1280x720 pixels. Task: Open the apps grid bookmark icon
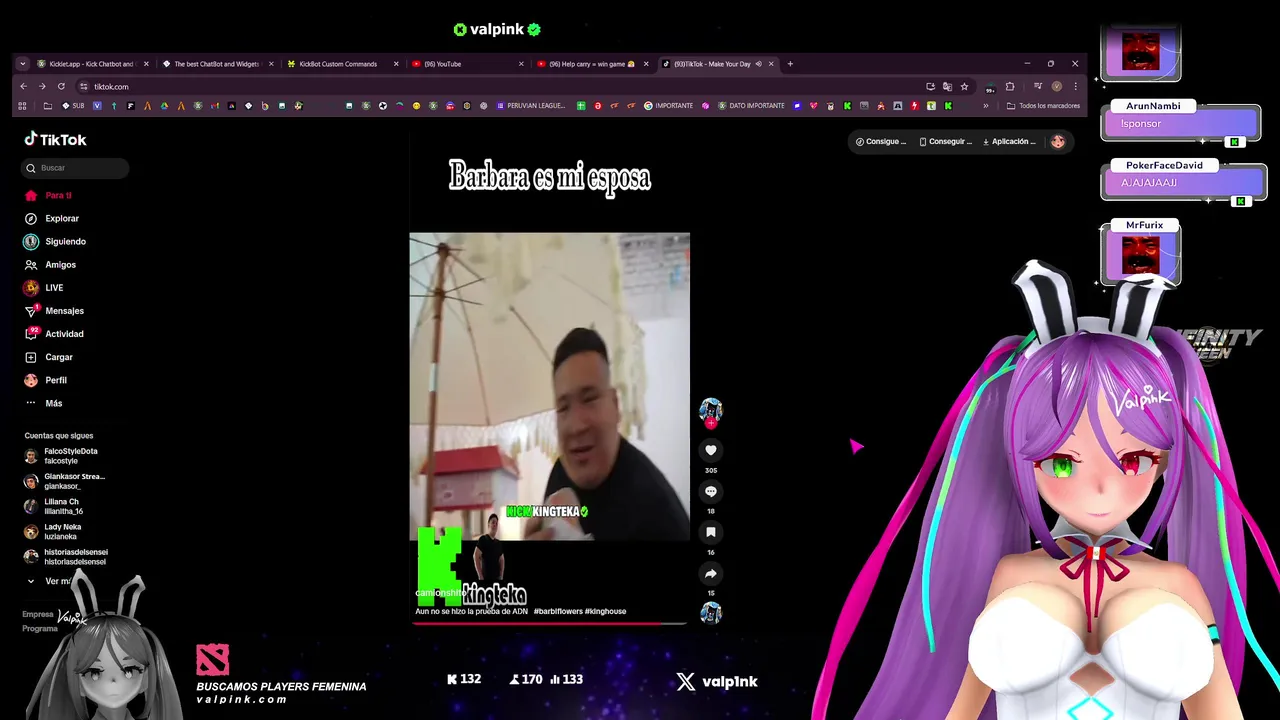coord(23,106)
